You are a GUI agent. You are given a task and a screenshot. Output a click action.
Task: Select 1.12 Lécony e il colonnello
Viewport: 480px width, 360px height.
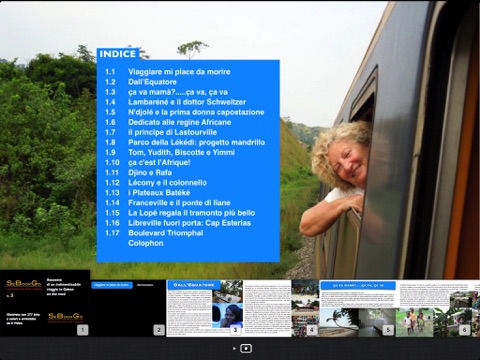point(156,183)
